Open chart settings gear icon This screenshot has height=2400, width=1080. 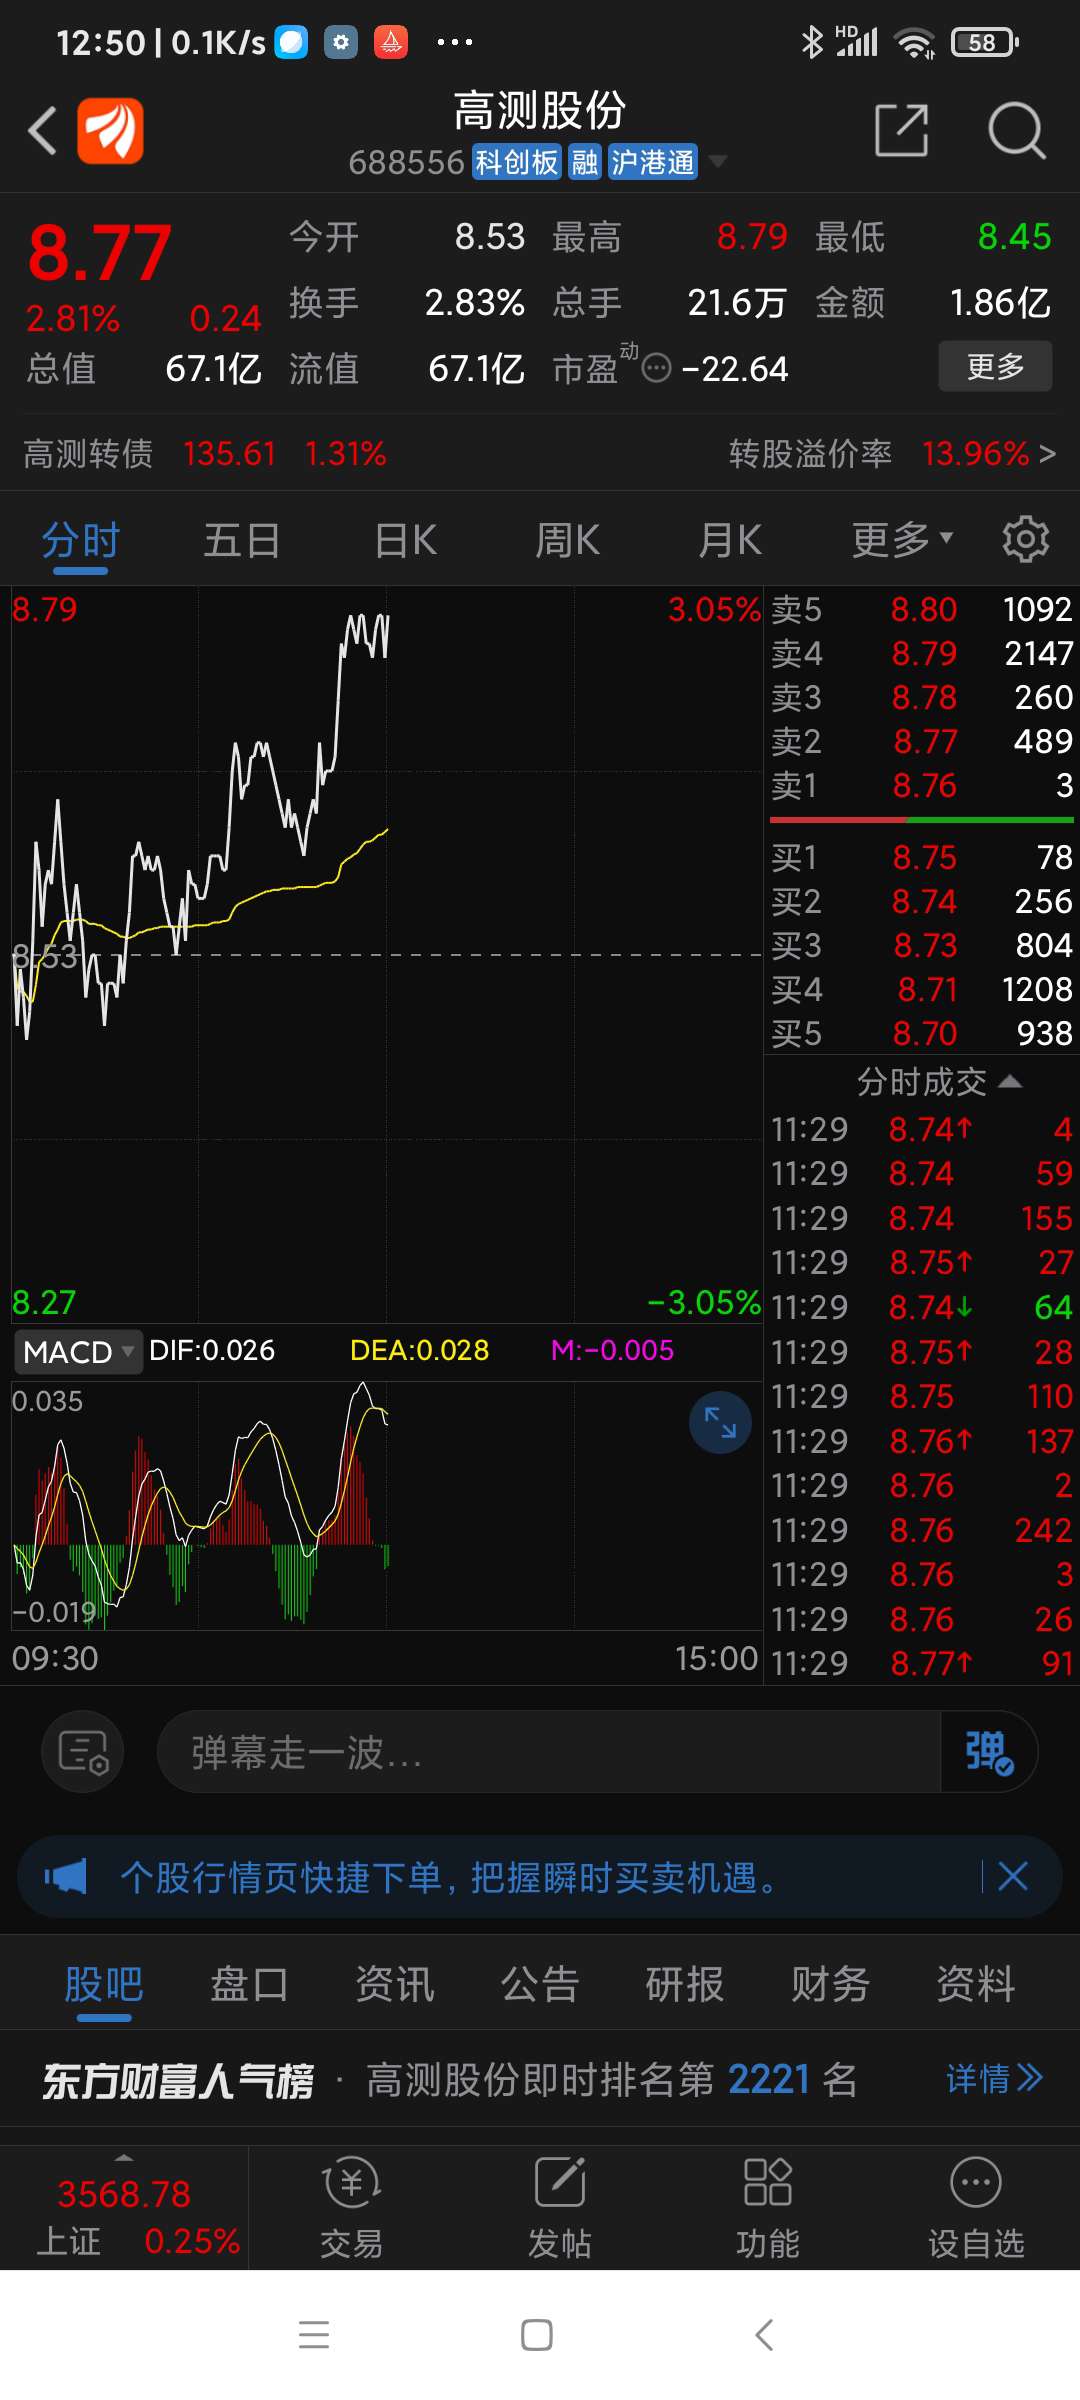point(1025,540)
